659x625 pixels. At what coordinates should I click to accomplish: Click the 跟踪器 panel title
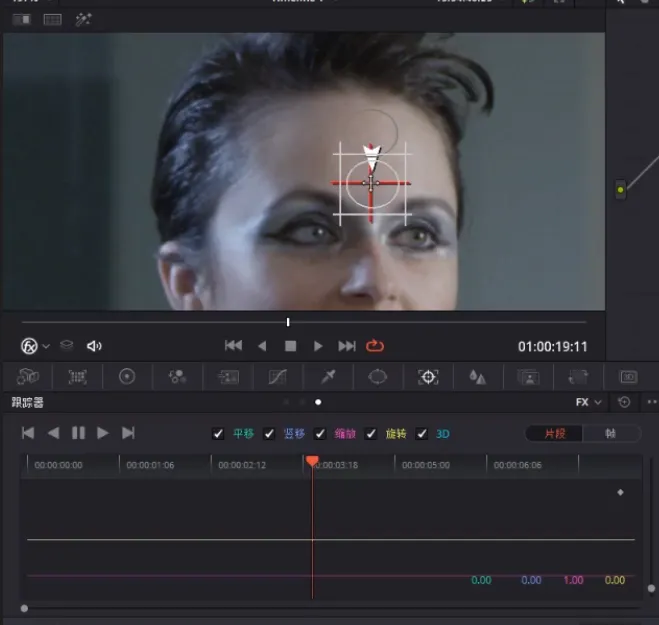tap(28, 403)
